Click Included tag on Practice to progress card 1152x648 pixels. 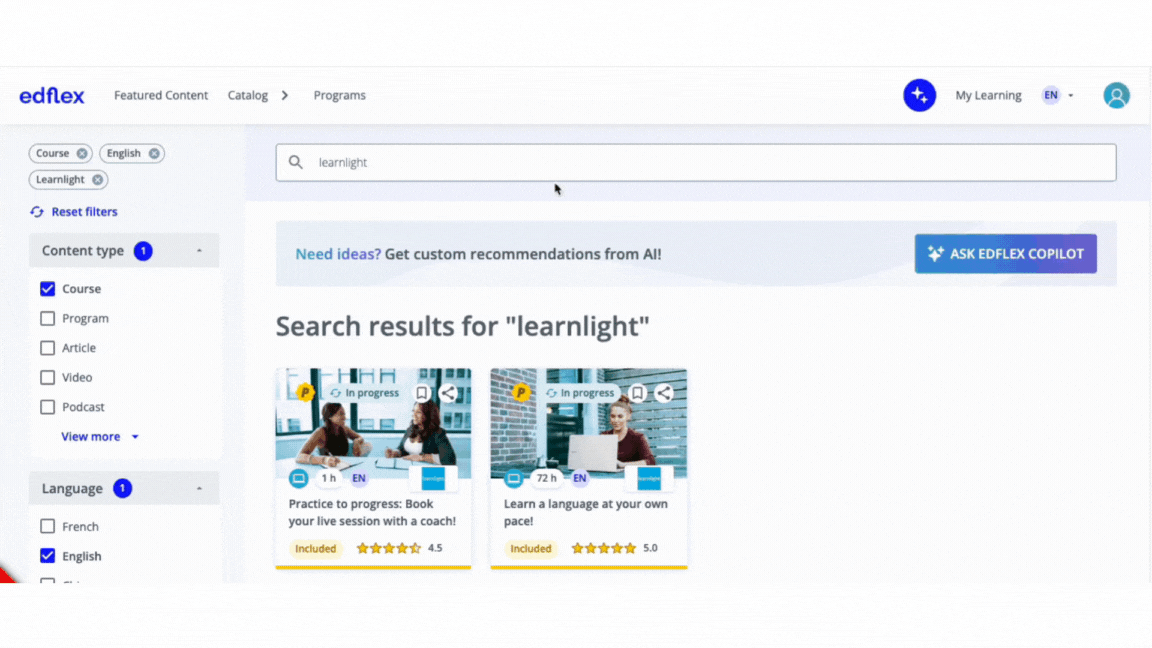click(x=315, y=548)
